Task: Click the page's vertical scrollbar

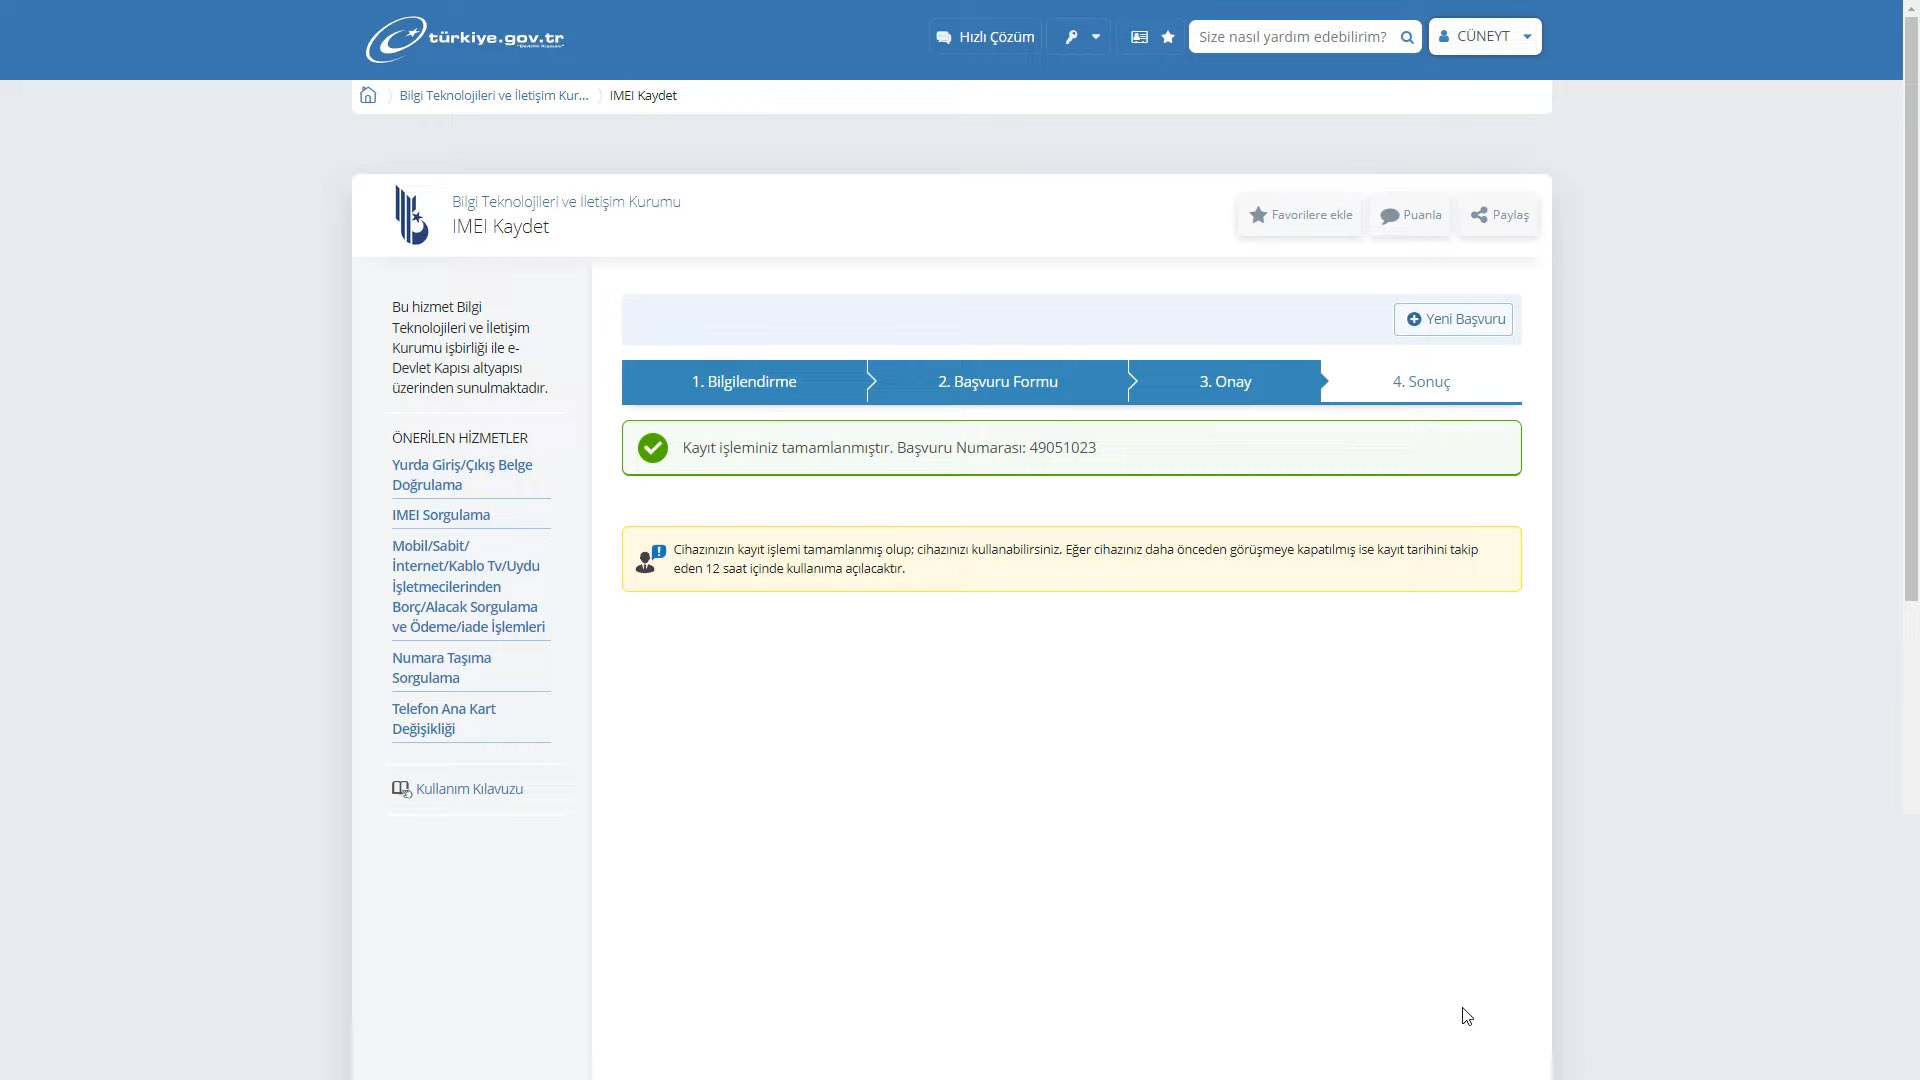Action: click(1911, 300)
